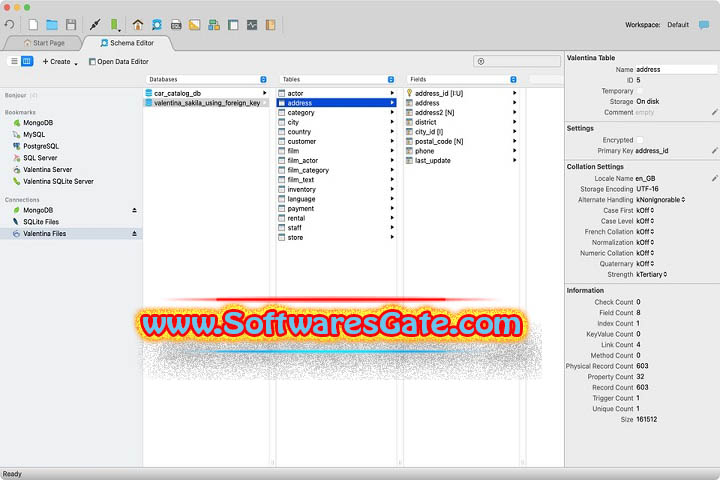Select the inventory table
The image size is (720, 480).
point(336,189)
